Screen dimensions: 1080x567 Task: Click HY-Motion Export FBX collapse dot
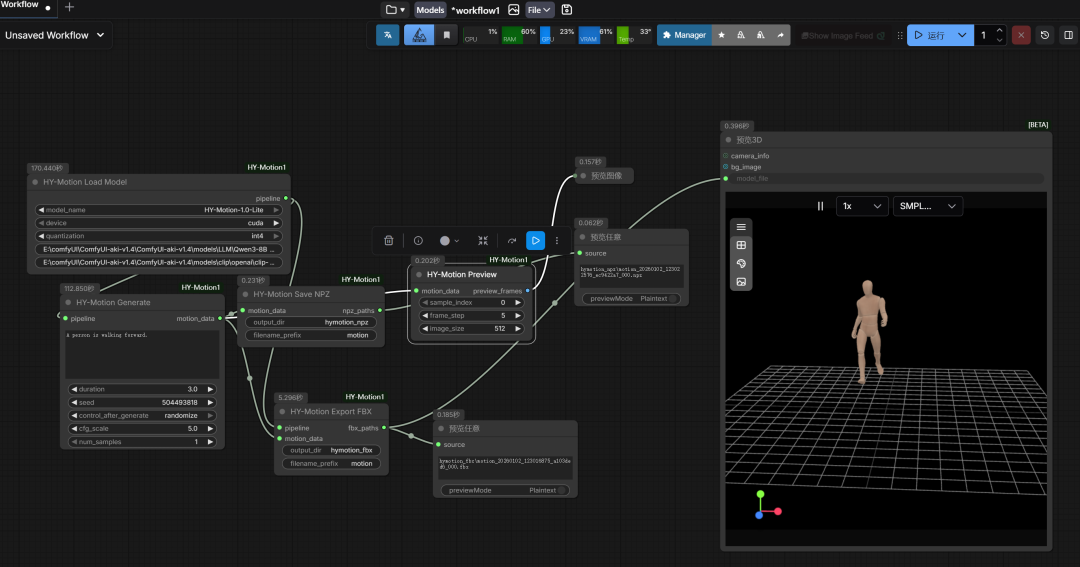282,411
